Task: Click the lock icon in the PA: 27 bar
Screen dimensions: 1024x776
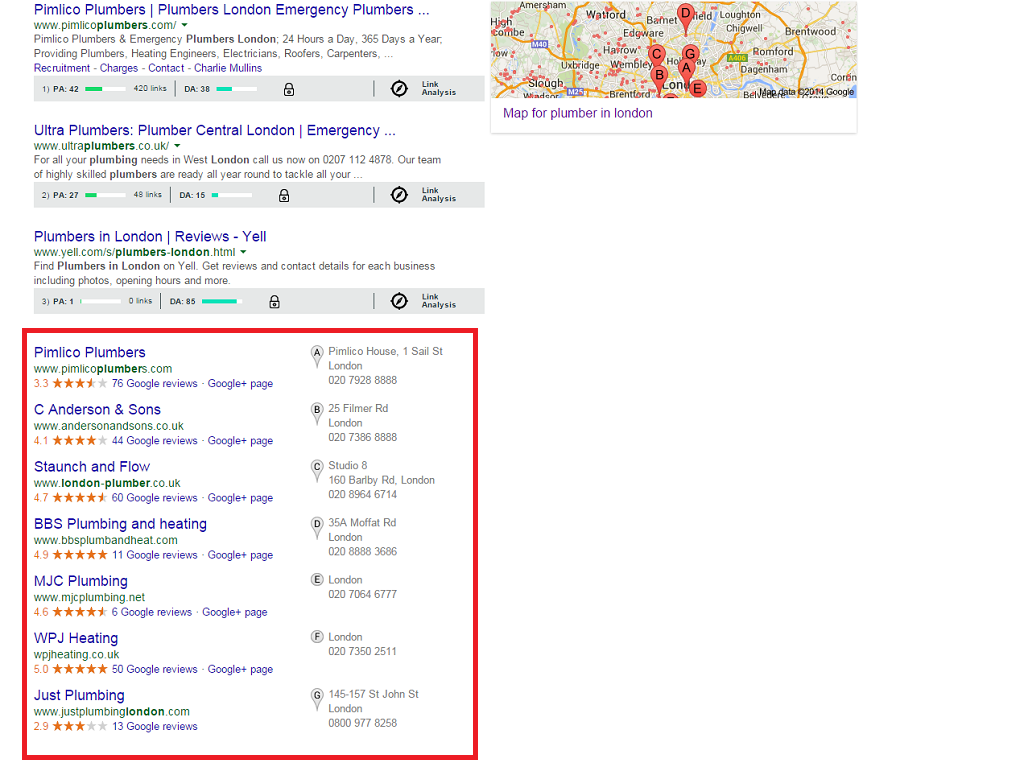Action: [284, 195]
